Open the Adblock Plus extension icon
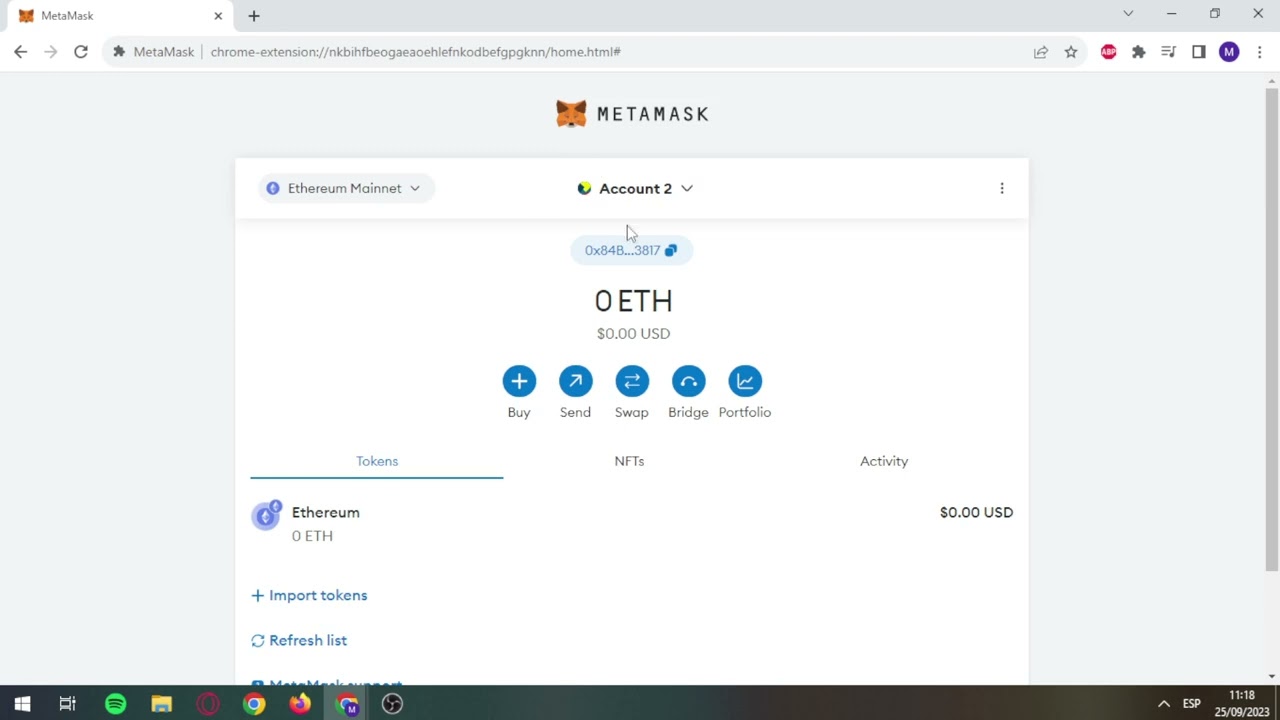1280x720 pixels. (1108, 52)
